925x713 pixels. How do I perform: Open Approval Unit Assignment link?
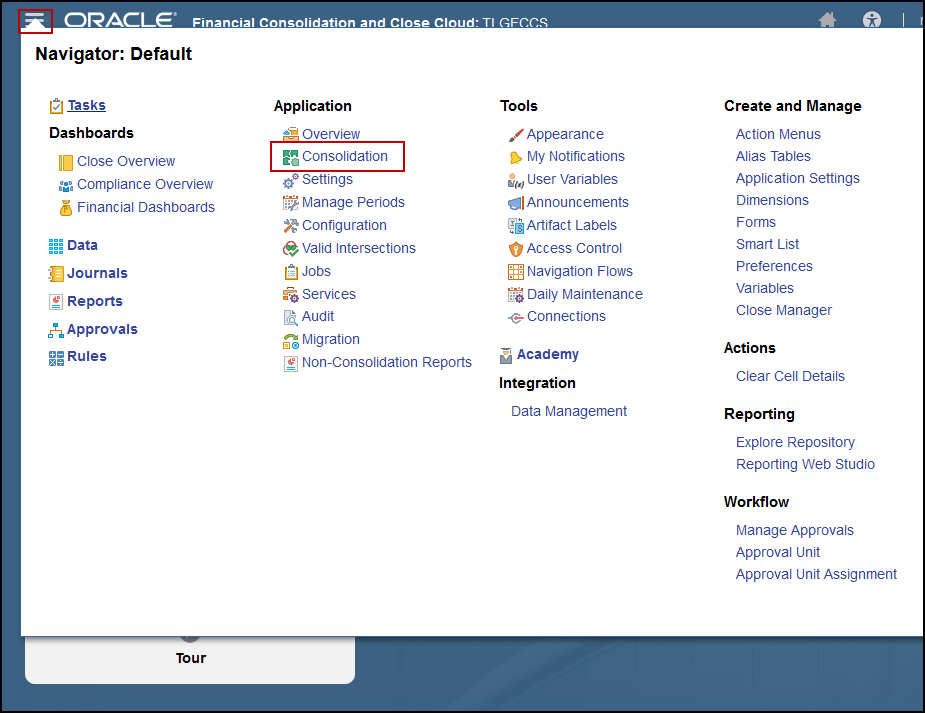coord(816,574)
